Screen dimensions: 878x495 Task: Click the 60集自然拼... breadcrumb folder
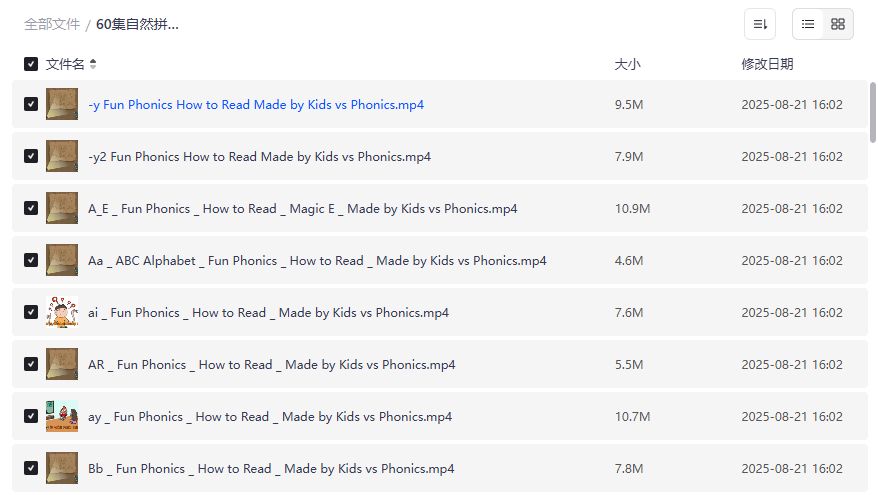click(138, 24)
